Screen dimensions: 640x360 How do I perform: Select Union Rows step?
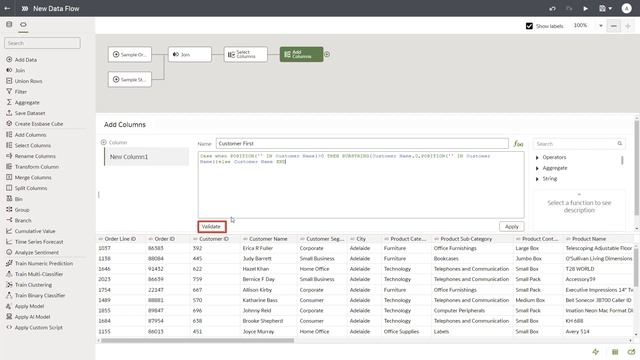point(24,81)
